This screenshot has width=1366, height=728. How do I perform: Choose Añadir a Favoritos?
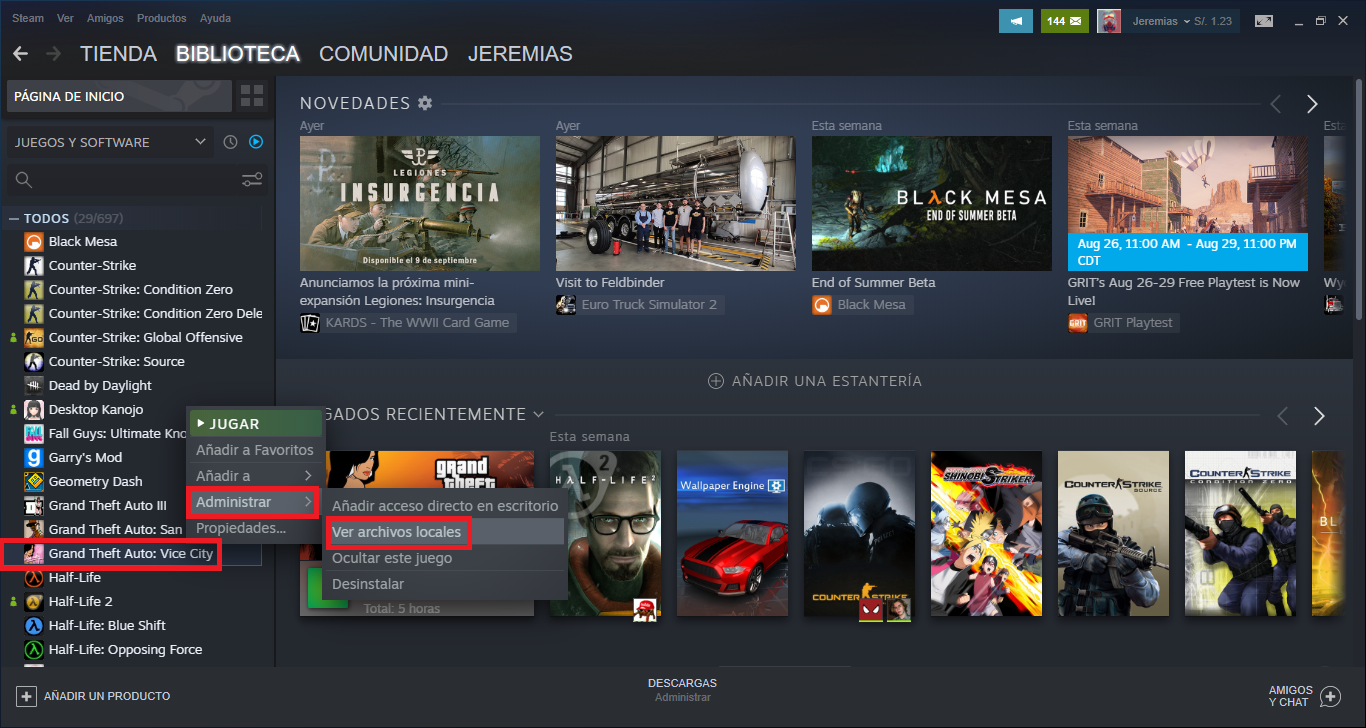click(x=255, y=450)
